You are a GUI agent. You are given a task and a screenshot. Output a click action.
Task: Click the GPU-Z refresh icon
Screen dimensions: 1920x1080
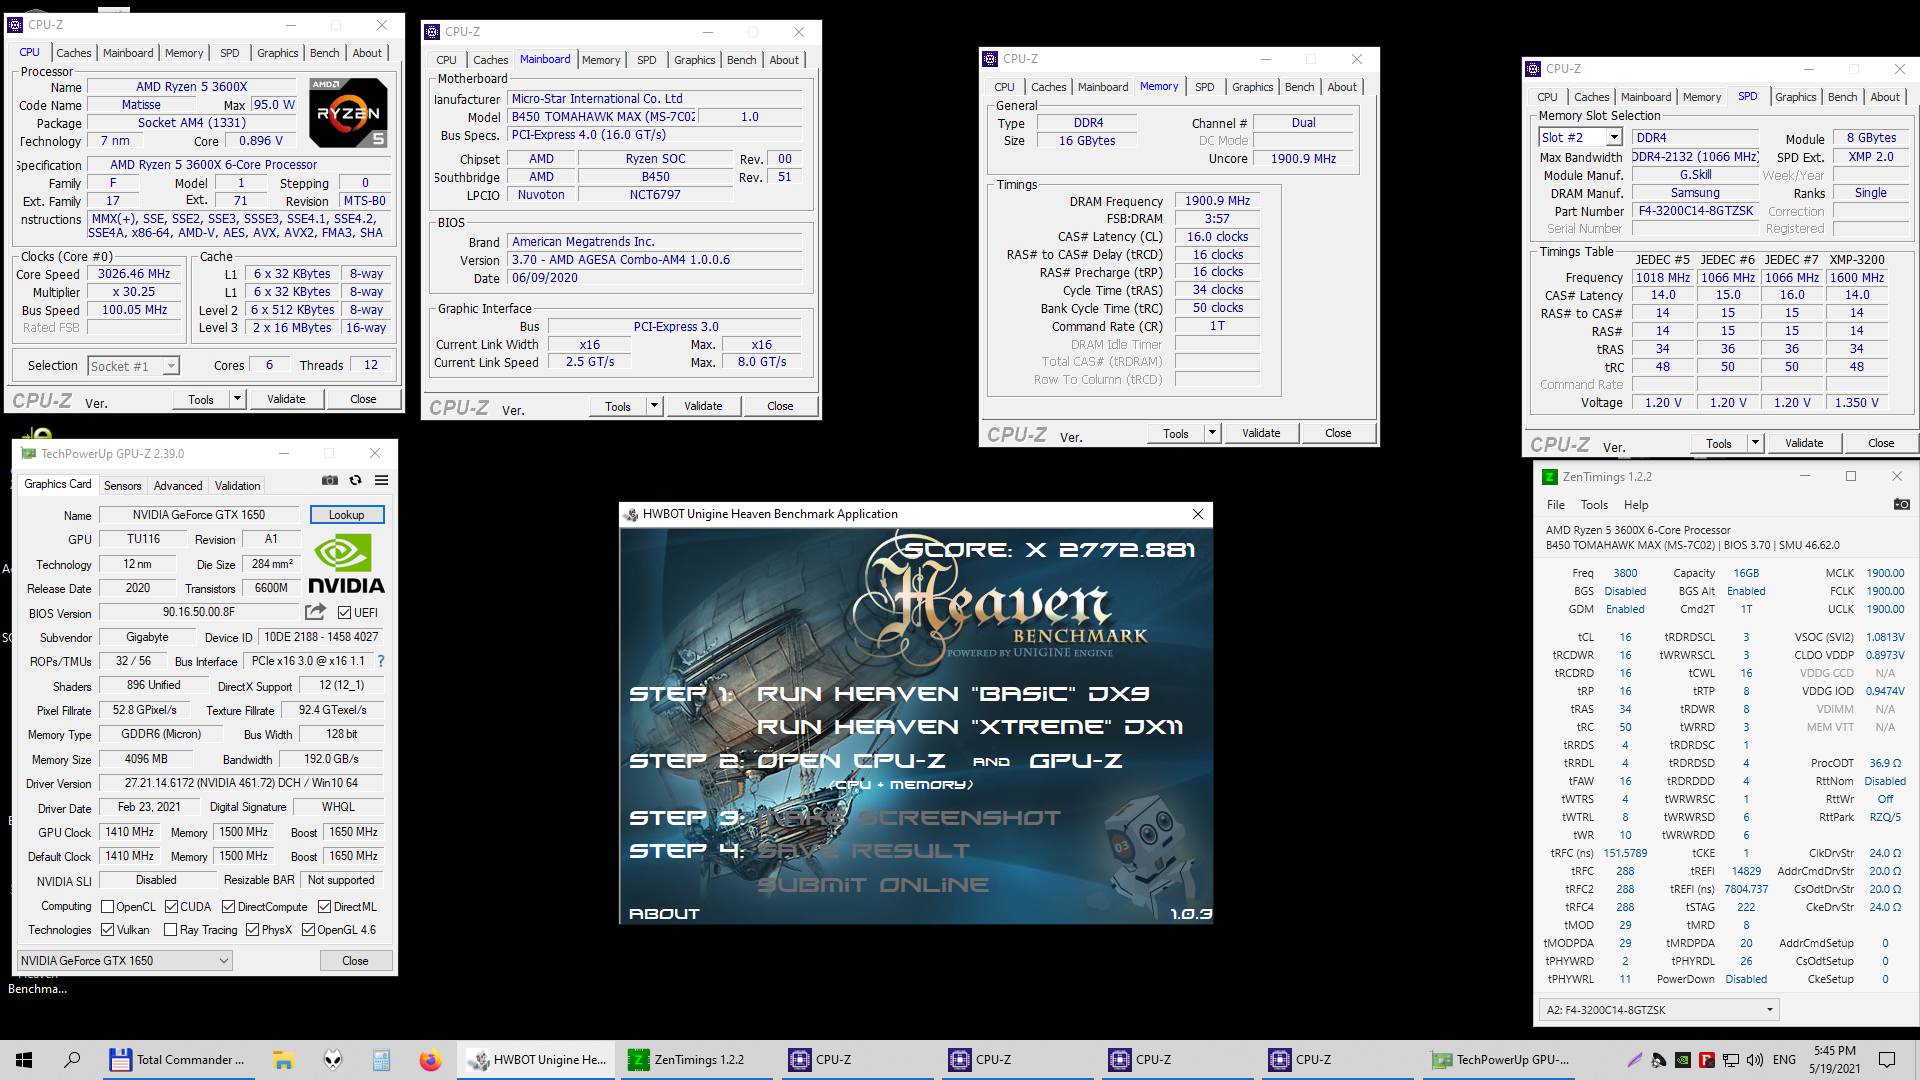pyautogui.click(x=355, y=481)
